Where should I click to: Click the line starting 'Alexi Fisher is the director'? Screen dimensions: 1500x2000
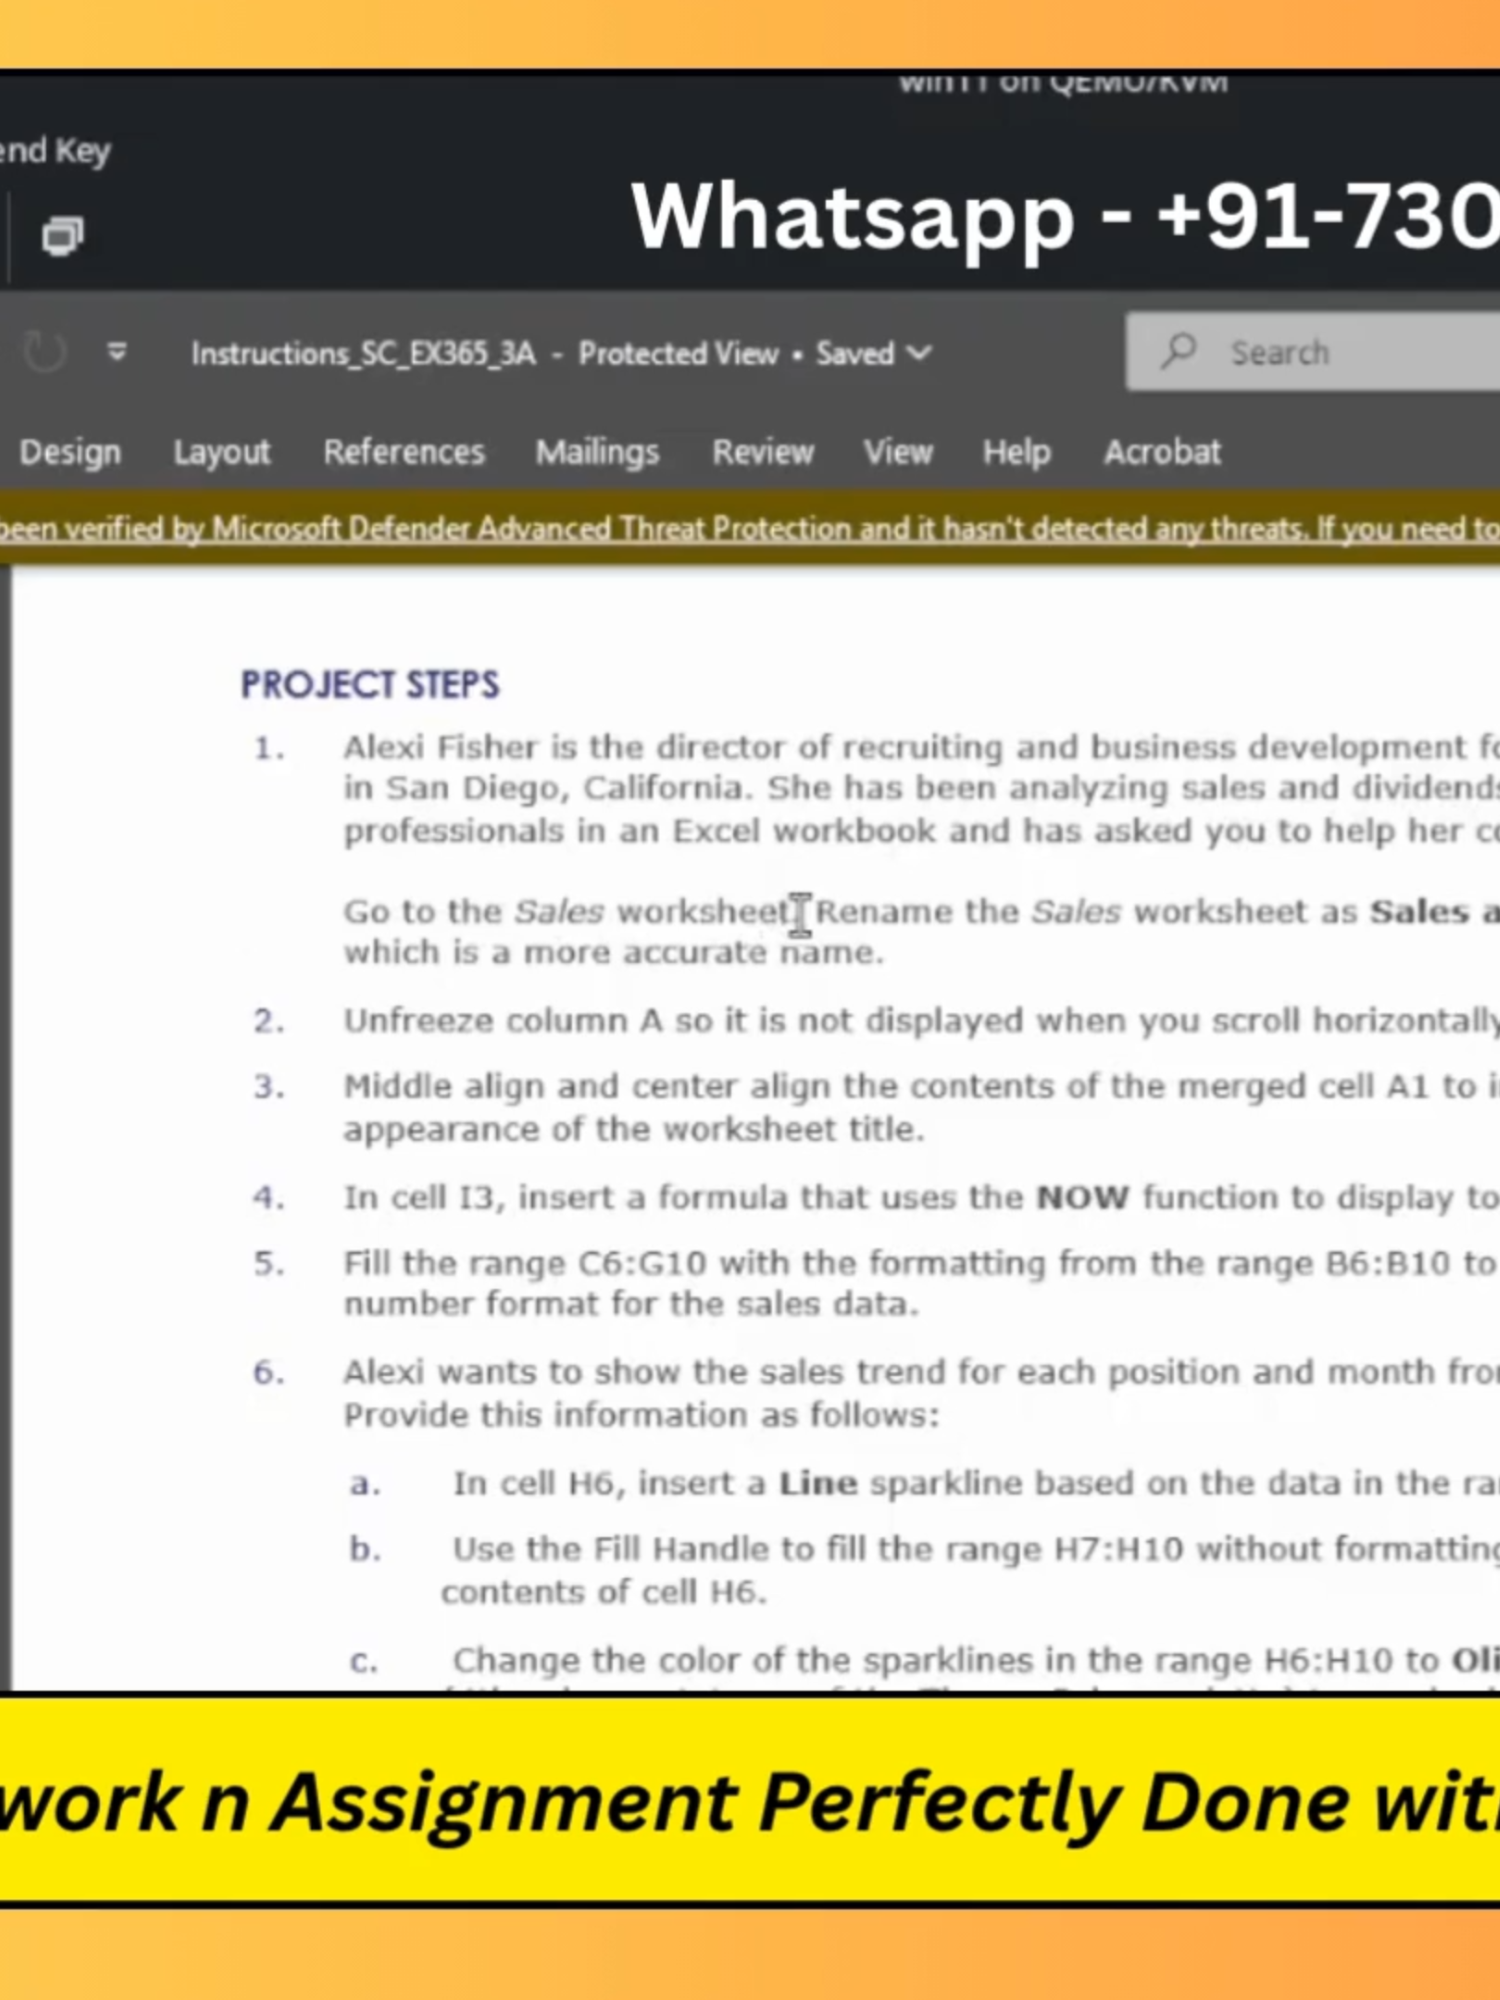pos(921,747)
